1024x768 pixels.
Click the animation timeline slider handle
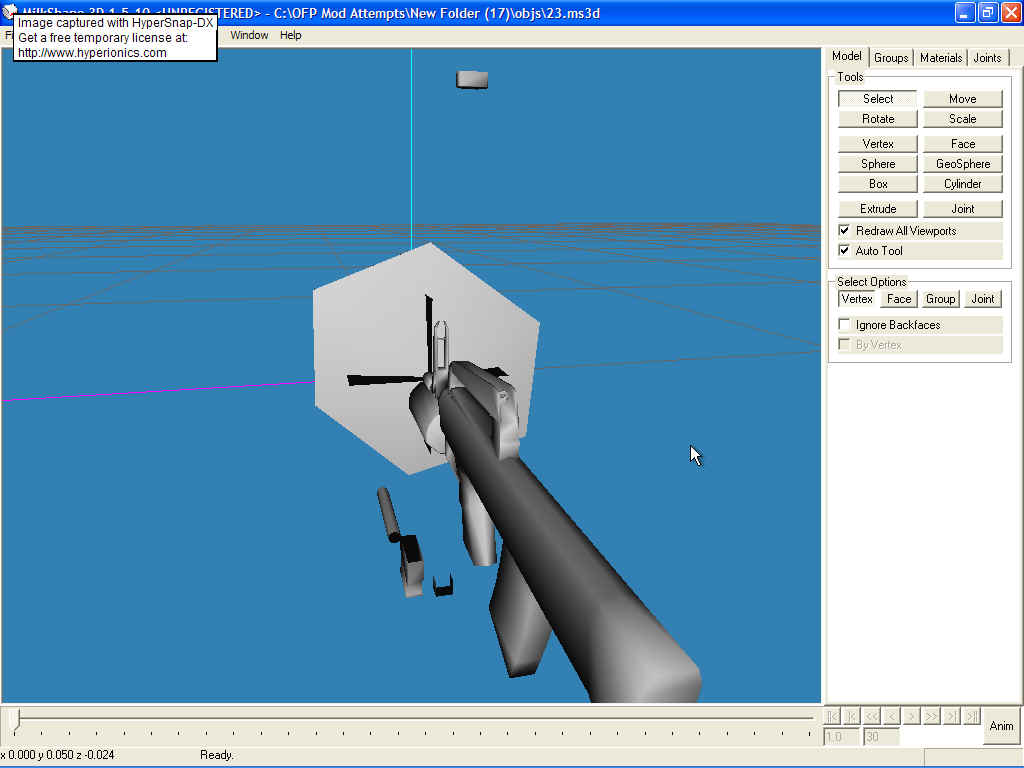pos(14,718)
